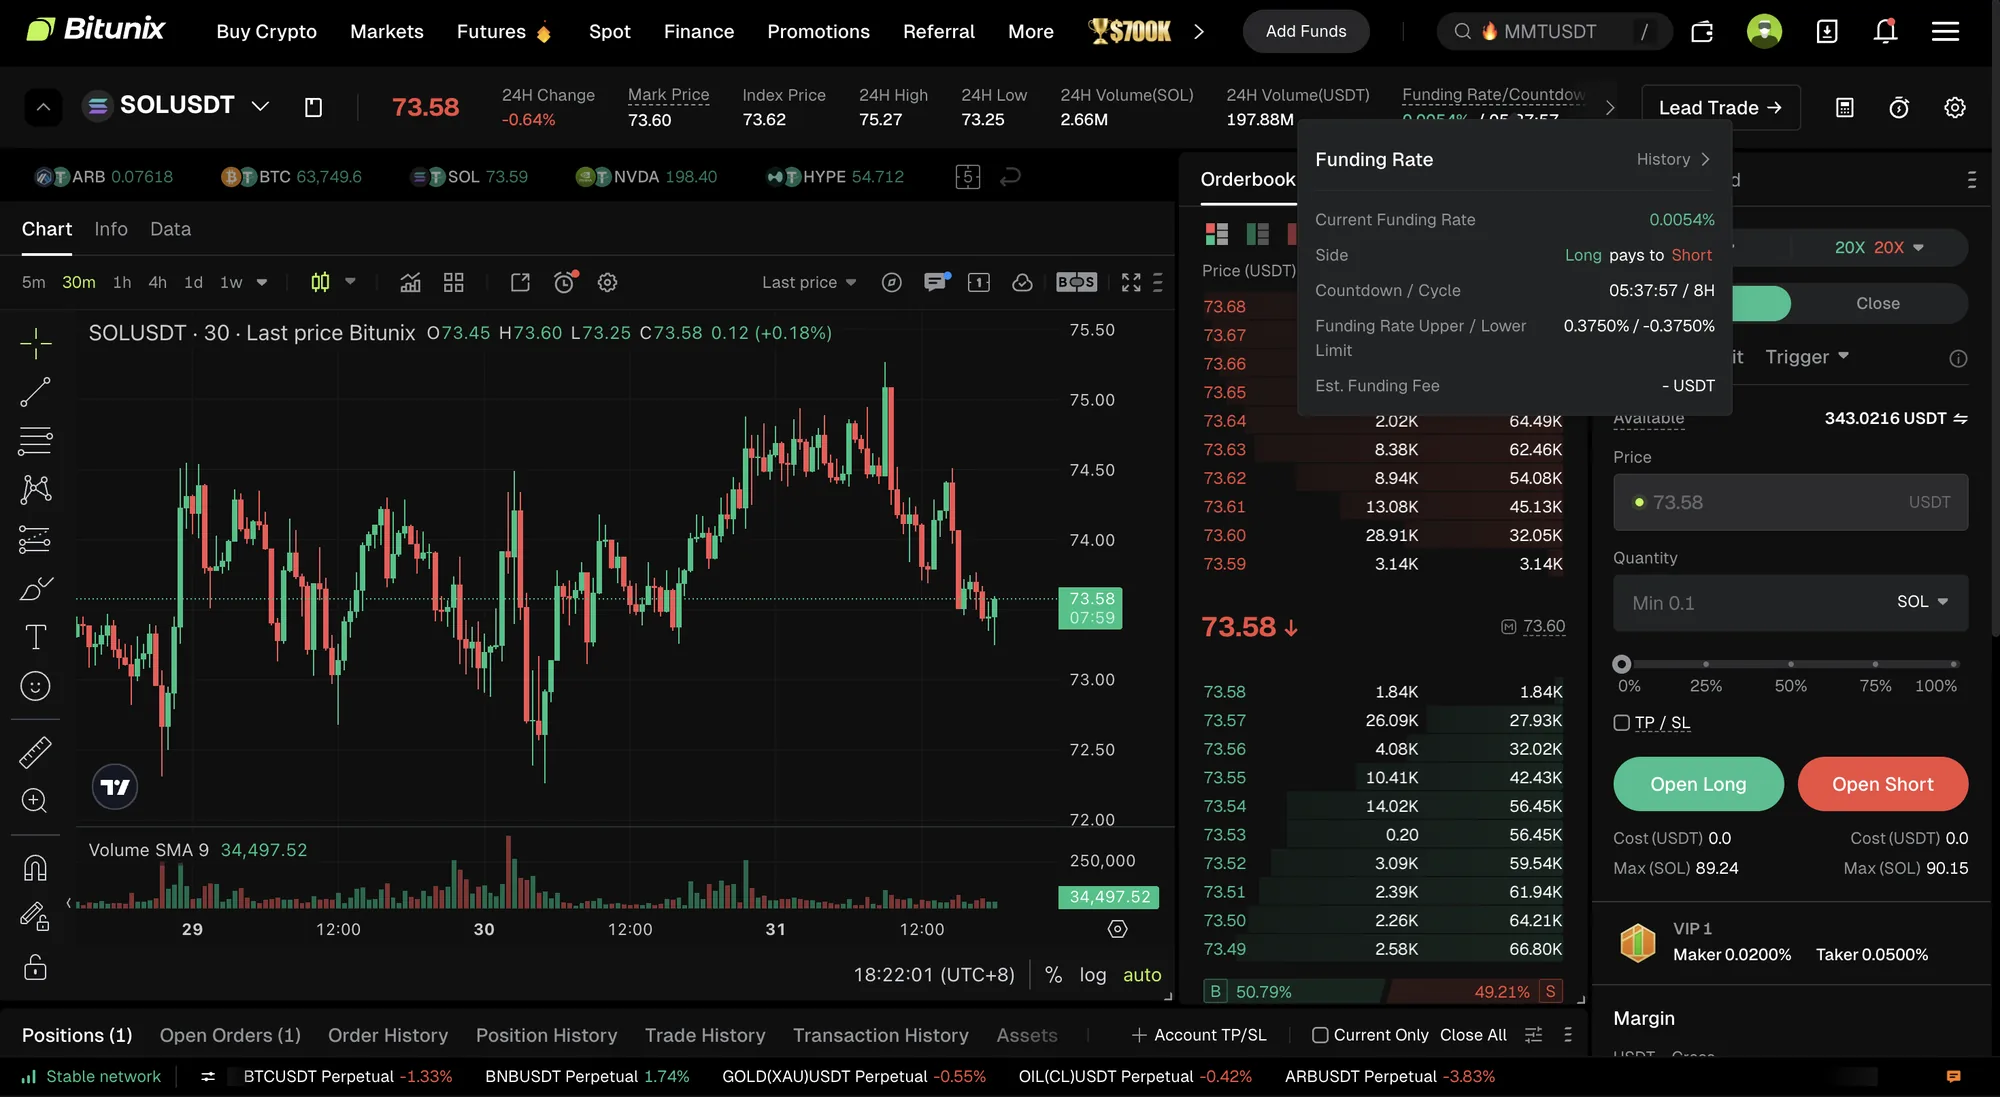The height and width of the screenshot is (1097, 2000).
Task: Open the calculator icon beside Lead Trade
Action: [1845, 108]
